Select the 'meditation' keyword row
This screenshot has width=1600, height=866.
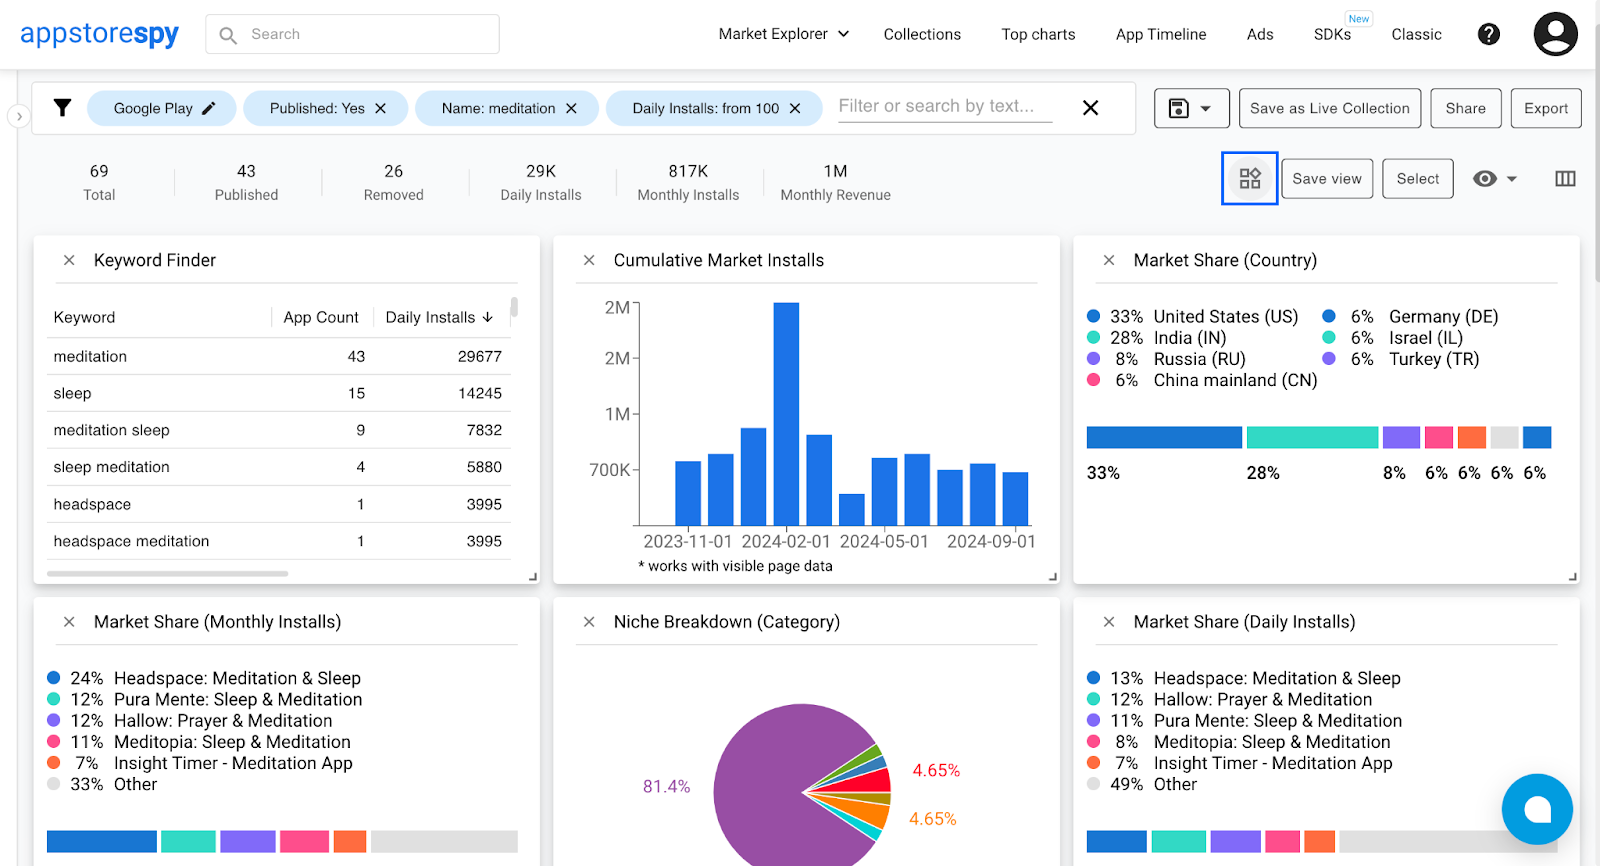coord(278,356)
